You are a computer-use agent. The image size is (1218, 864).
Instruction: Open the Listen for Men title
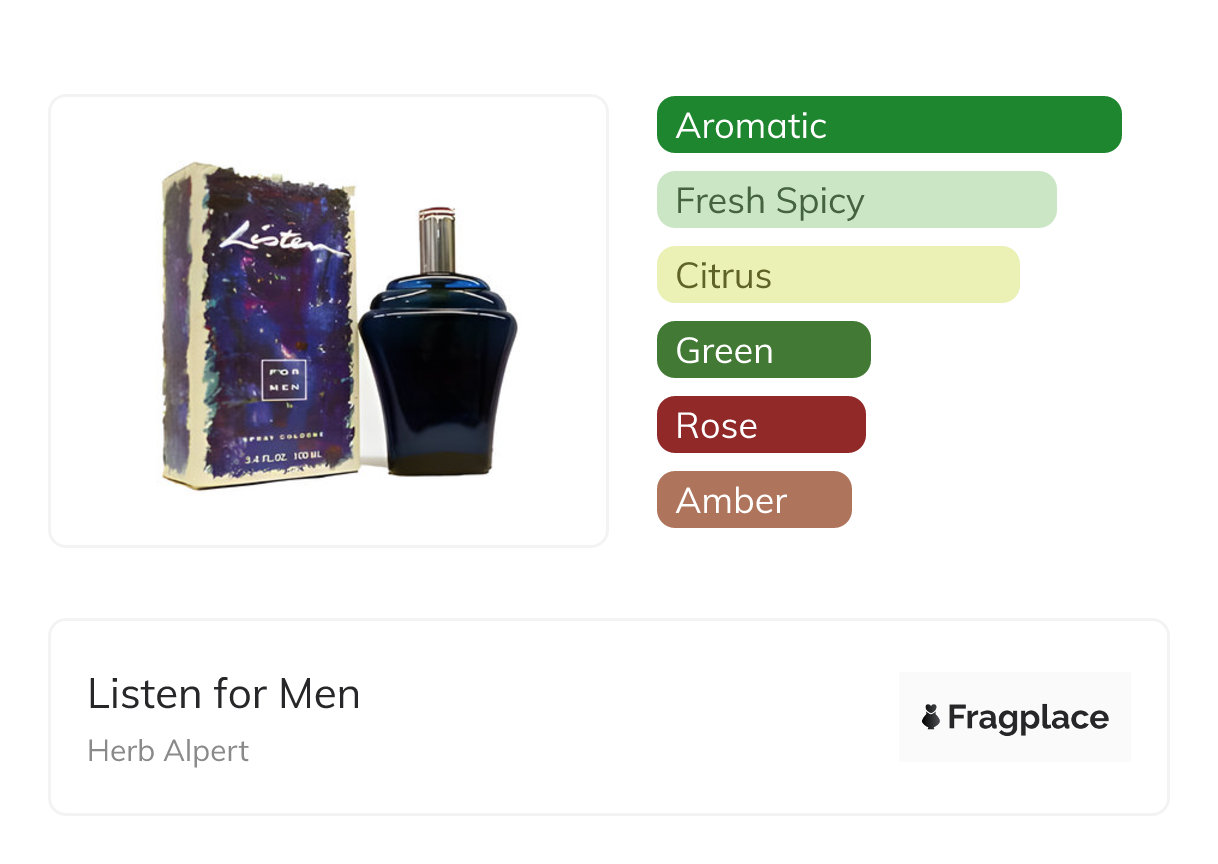point(224,694)
